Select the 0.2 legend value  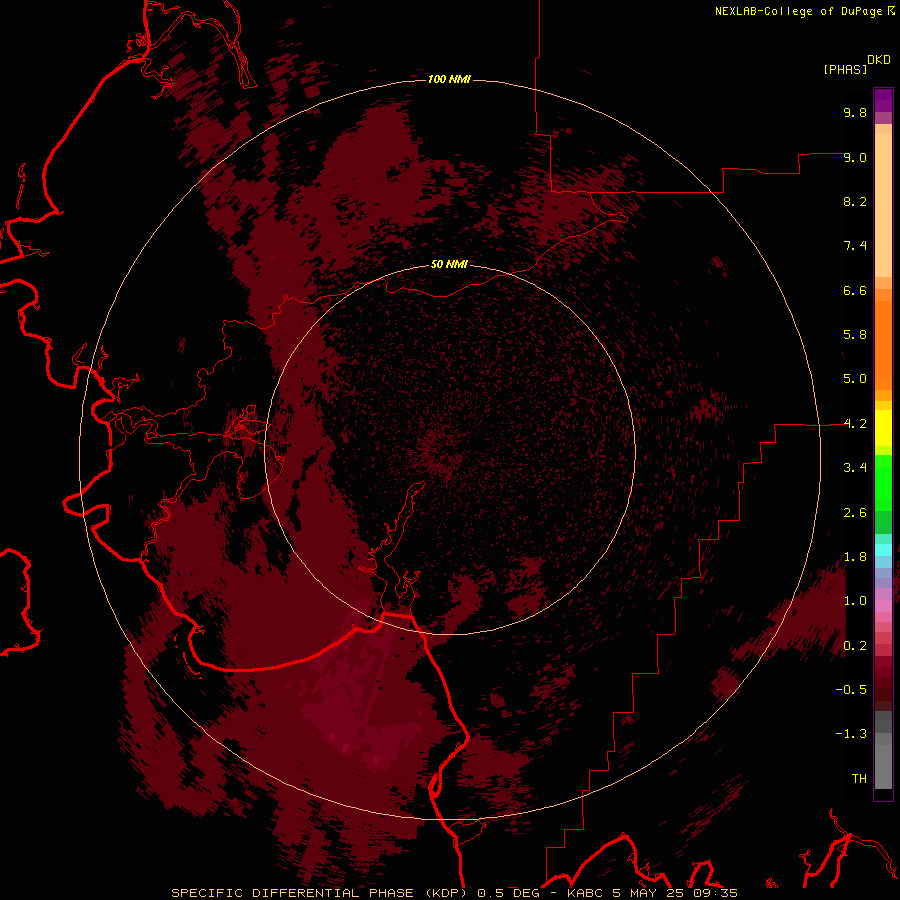[x=855, y=646]
